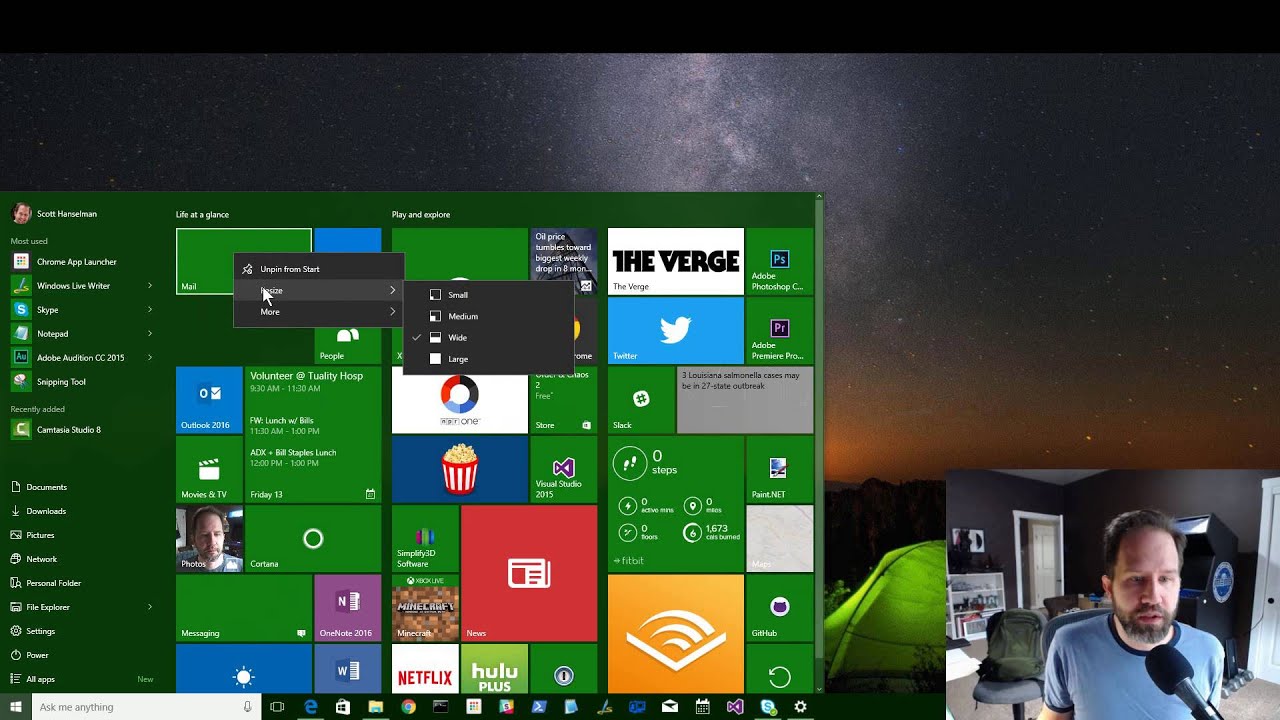Open the Netflix tile
Screen dimensions: 1280x720
425,669
